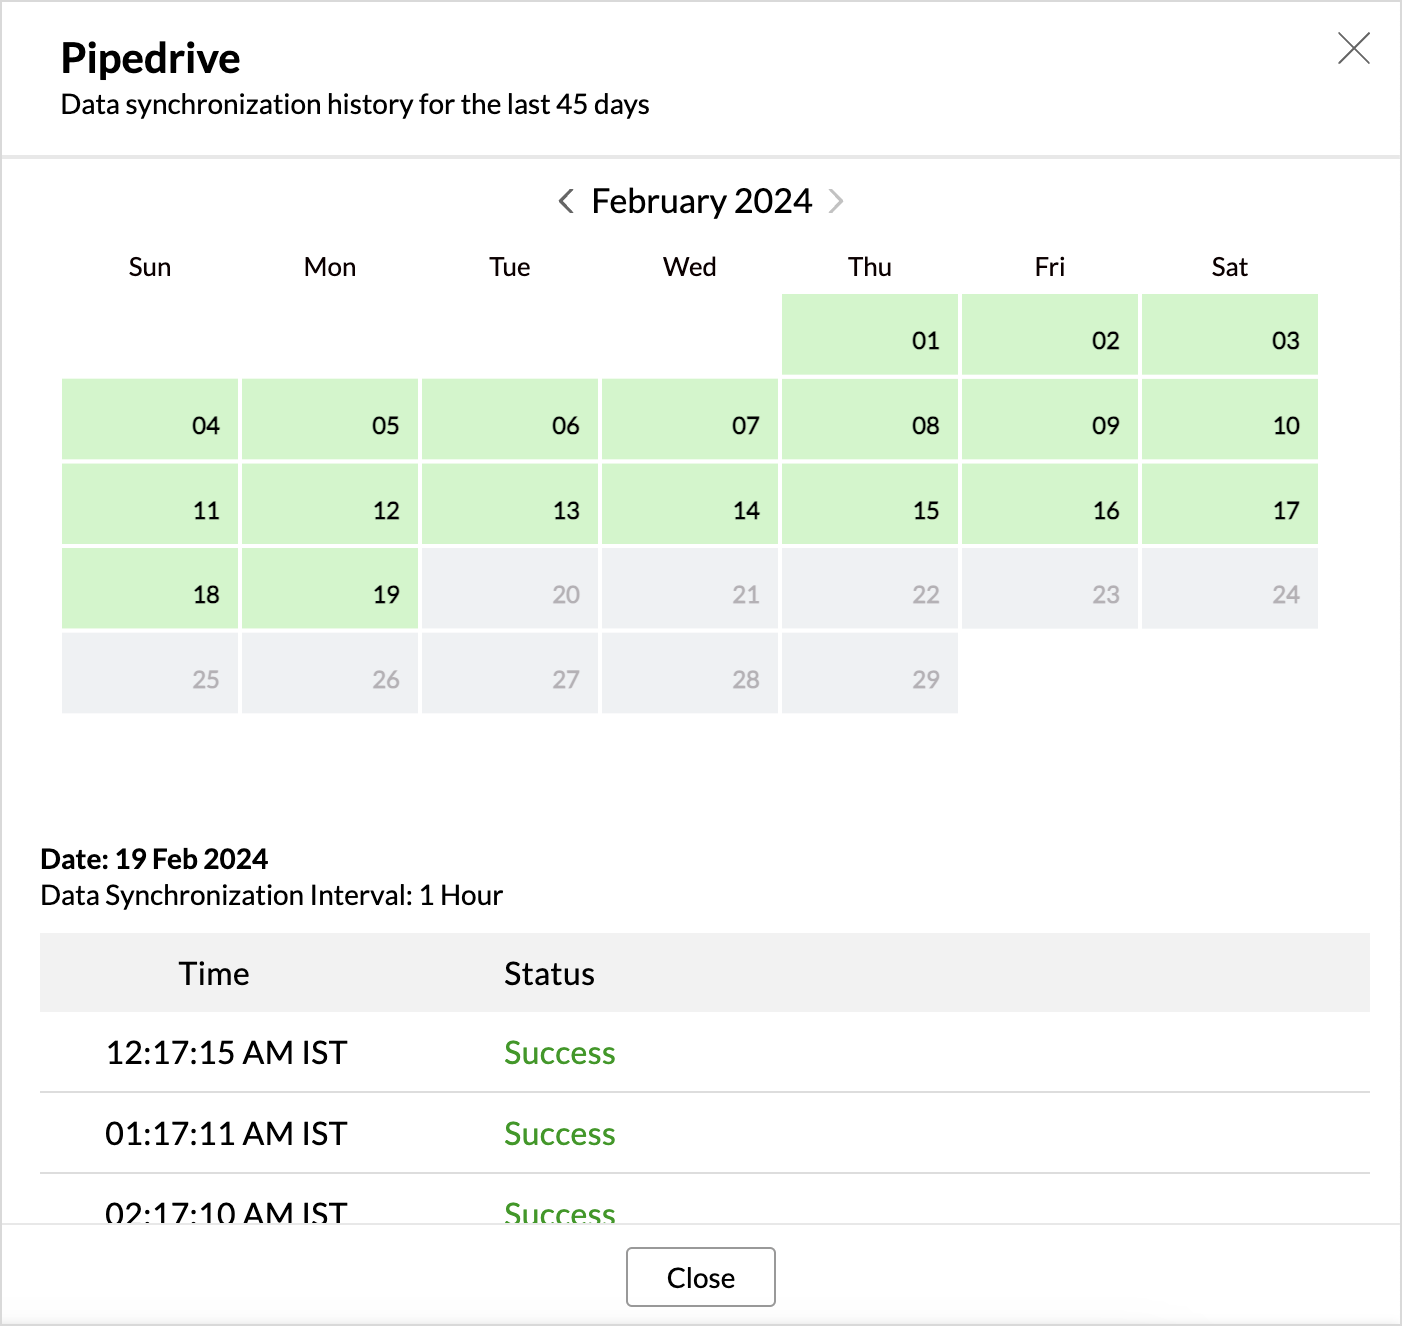Click the Status column header
The height and width of the screenshot is (1326, 1402).
pyautogui.click(x=549, y=973)
